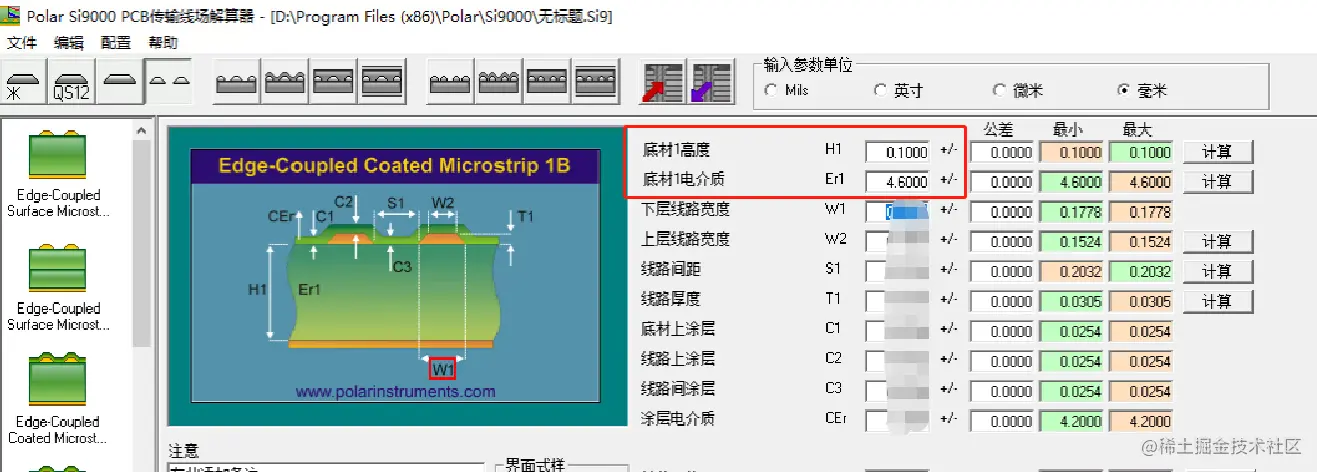
Task: Click W2 tolerance field
Action: (1003, 242)
